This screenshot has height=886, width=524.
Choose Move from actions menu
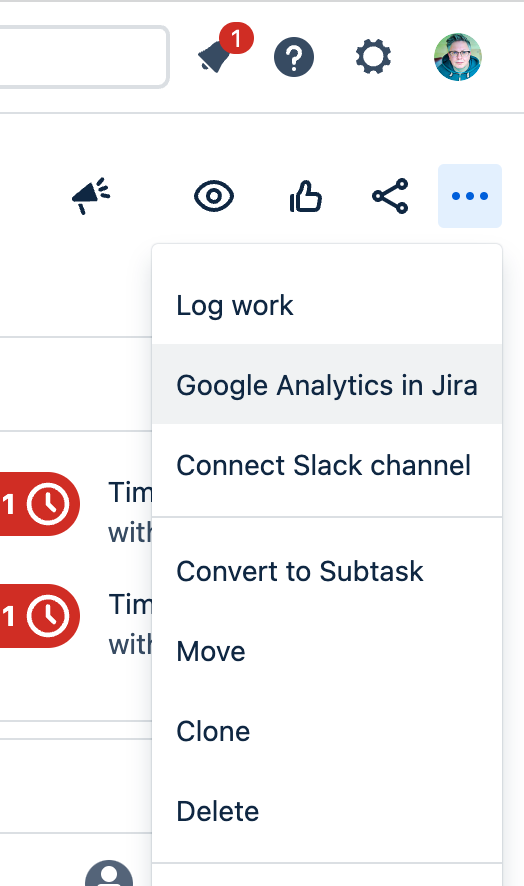click(x=327, y=651)
